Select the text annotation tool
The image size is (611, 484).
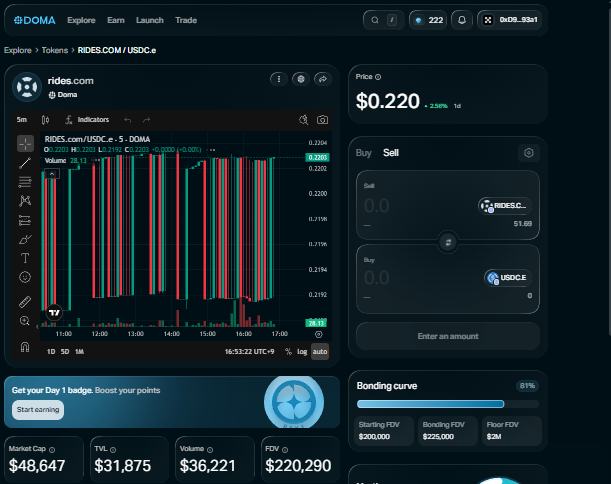pyautogui.click(x=25, y=258)
